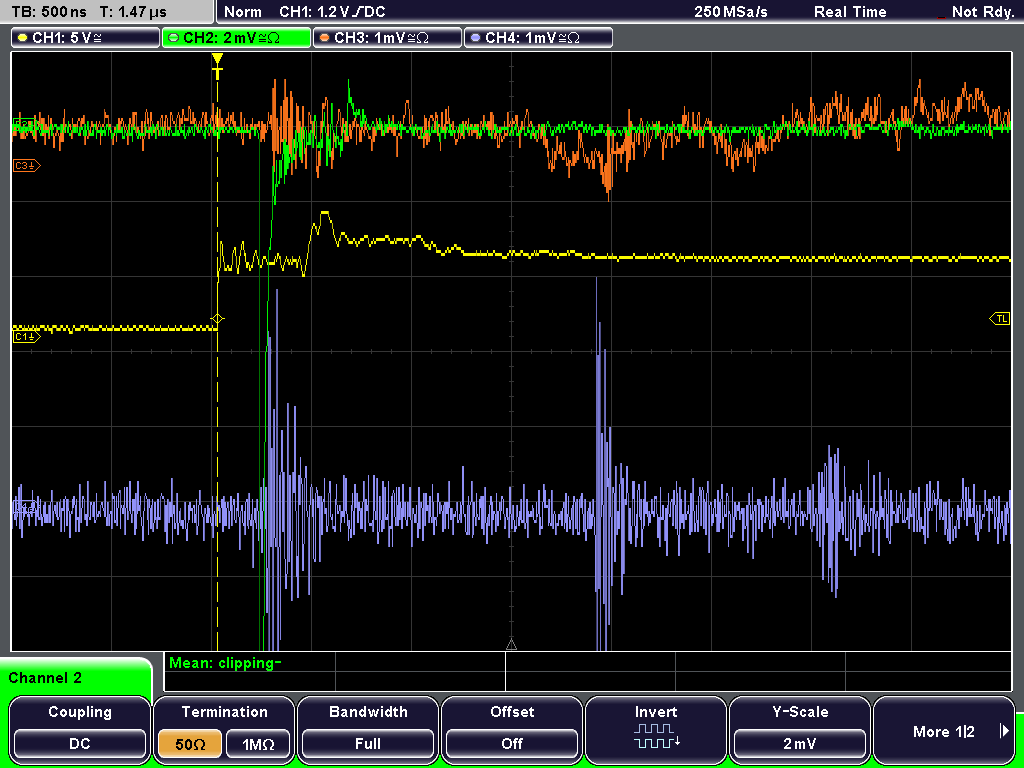The height and width of the screenshot is (768, 1024).
Task: Click the Real Time acquisition mode label
Action: tap(850, 12)
